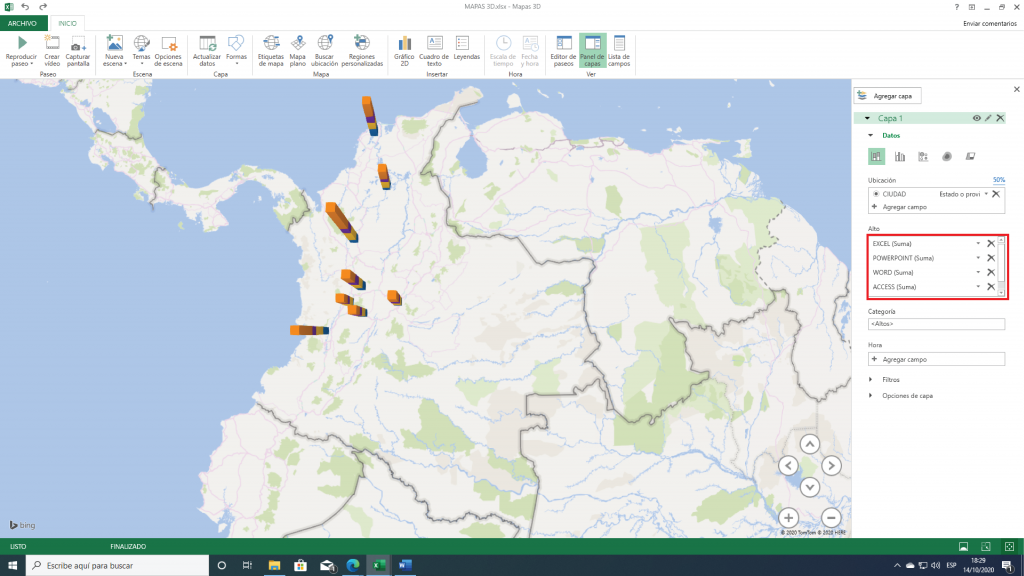The height and width of the screenshot is (576, 1024).
Task: Click the Windows search box
Action: [x=118, y=566]
